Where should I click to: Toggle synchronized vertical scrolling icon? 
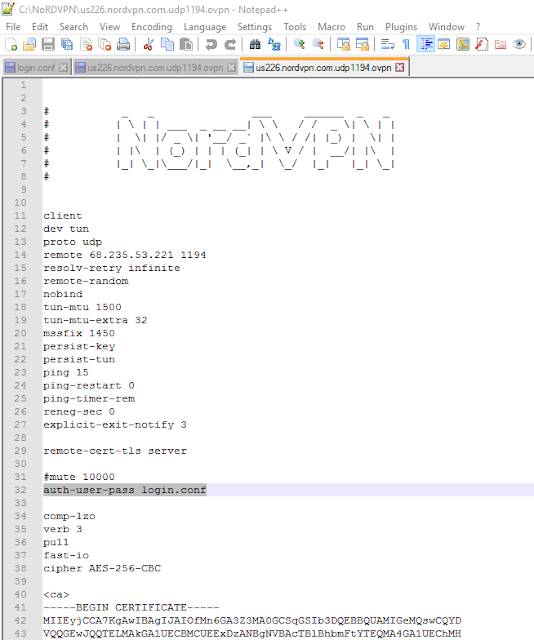pos(343,44)
